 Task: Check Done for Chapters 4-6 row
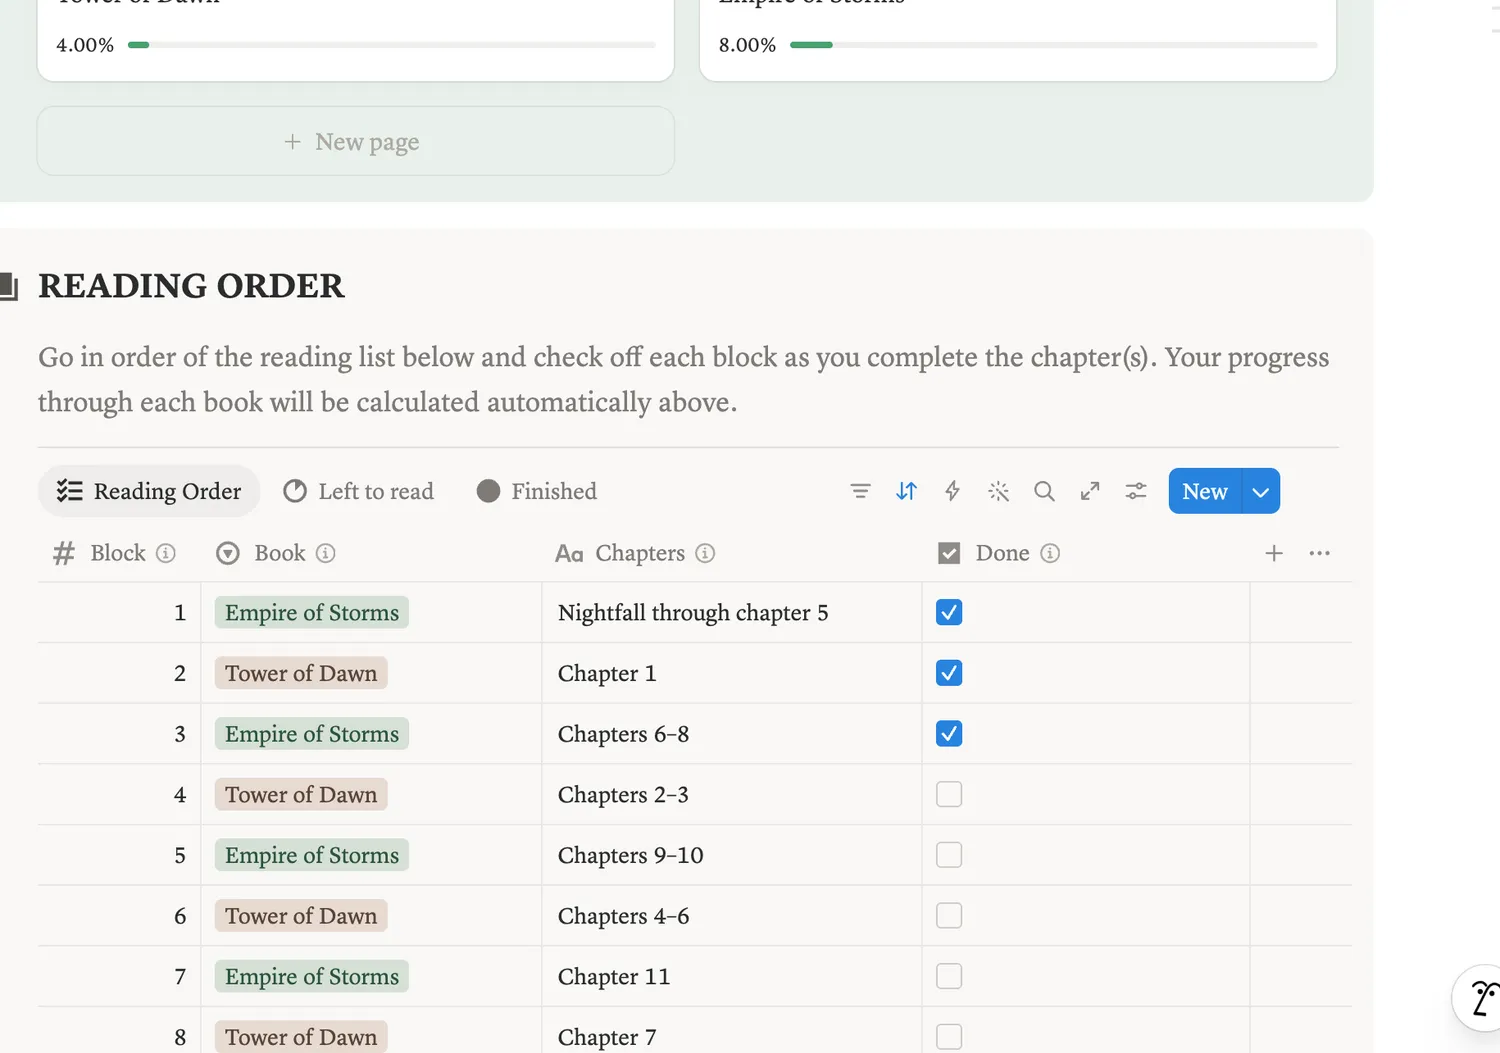[x=949, y=916]
